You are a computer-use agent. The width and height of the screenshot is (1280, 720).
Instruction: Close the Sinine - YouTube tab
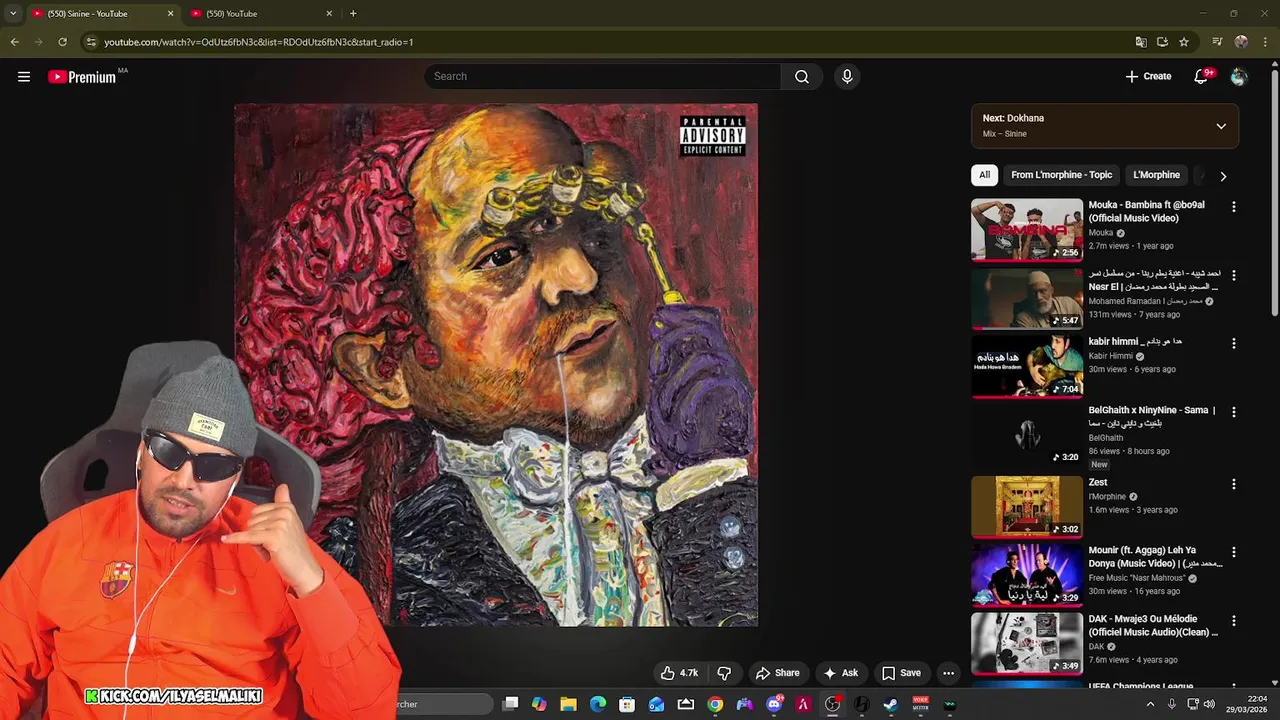tap(170, 13)
